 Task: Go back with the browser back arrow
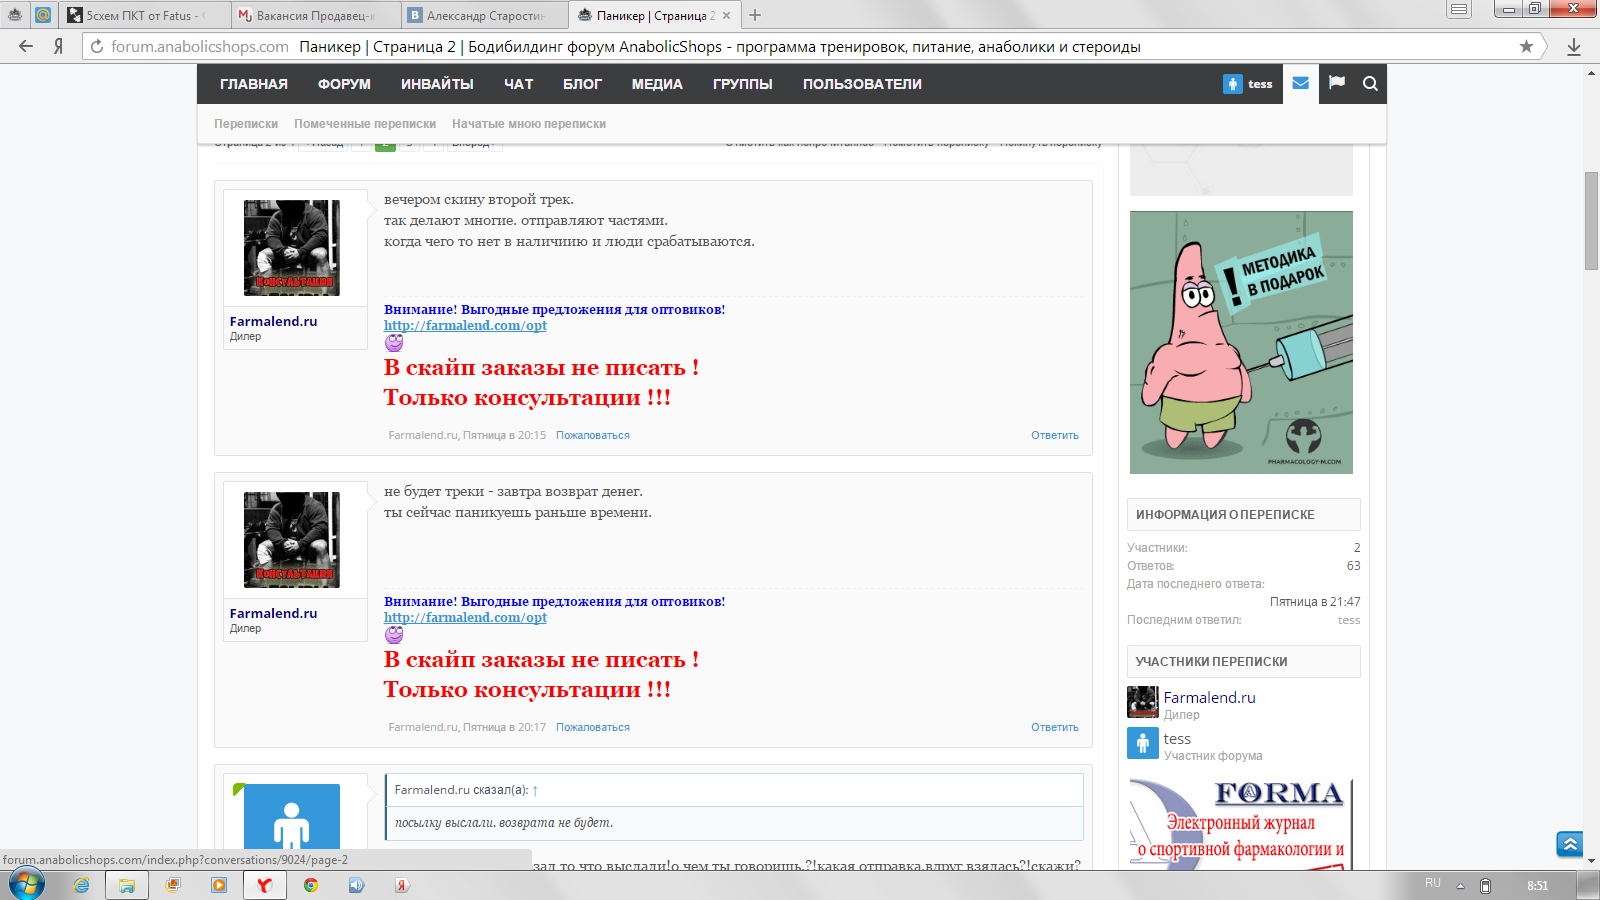click(x=26, y=46)
